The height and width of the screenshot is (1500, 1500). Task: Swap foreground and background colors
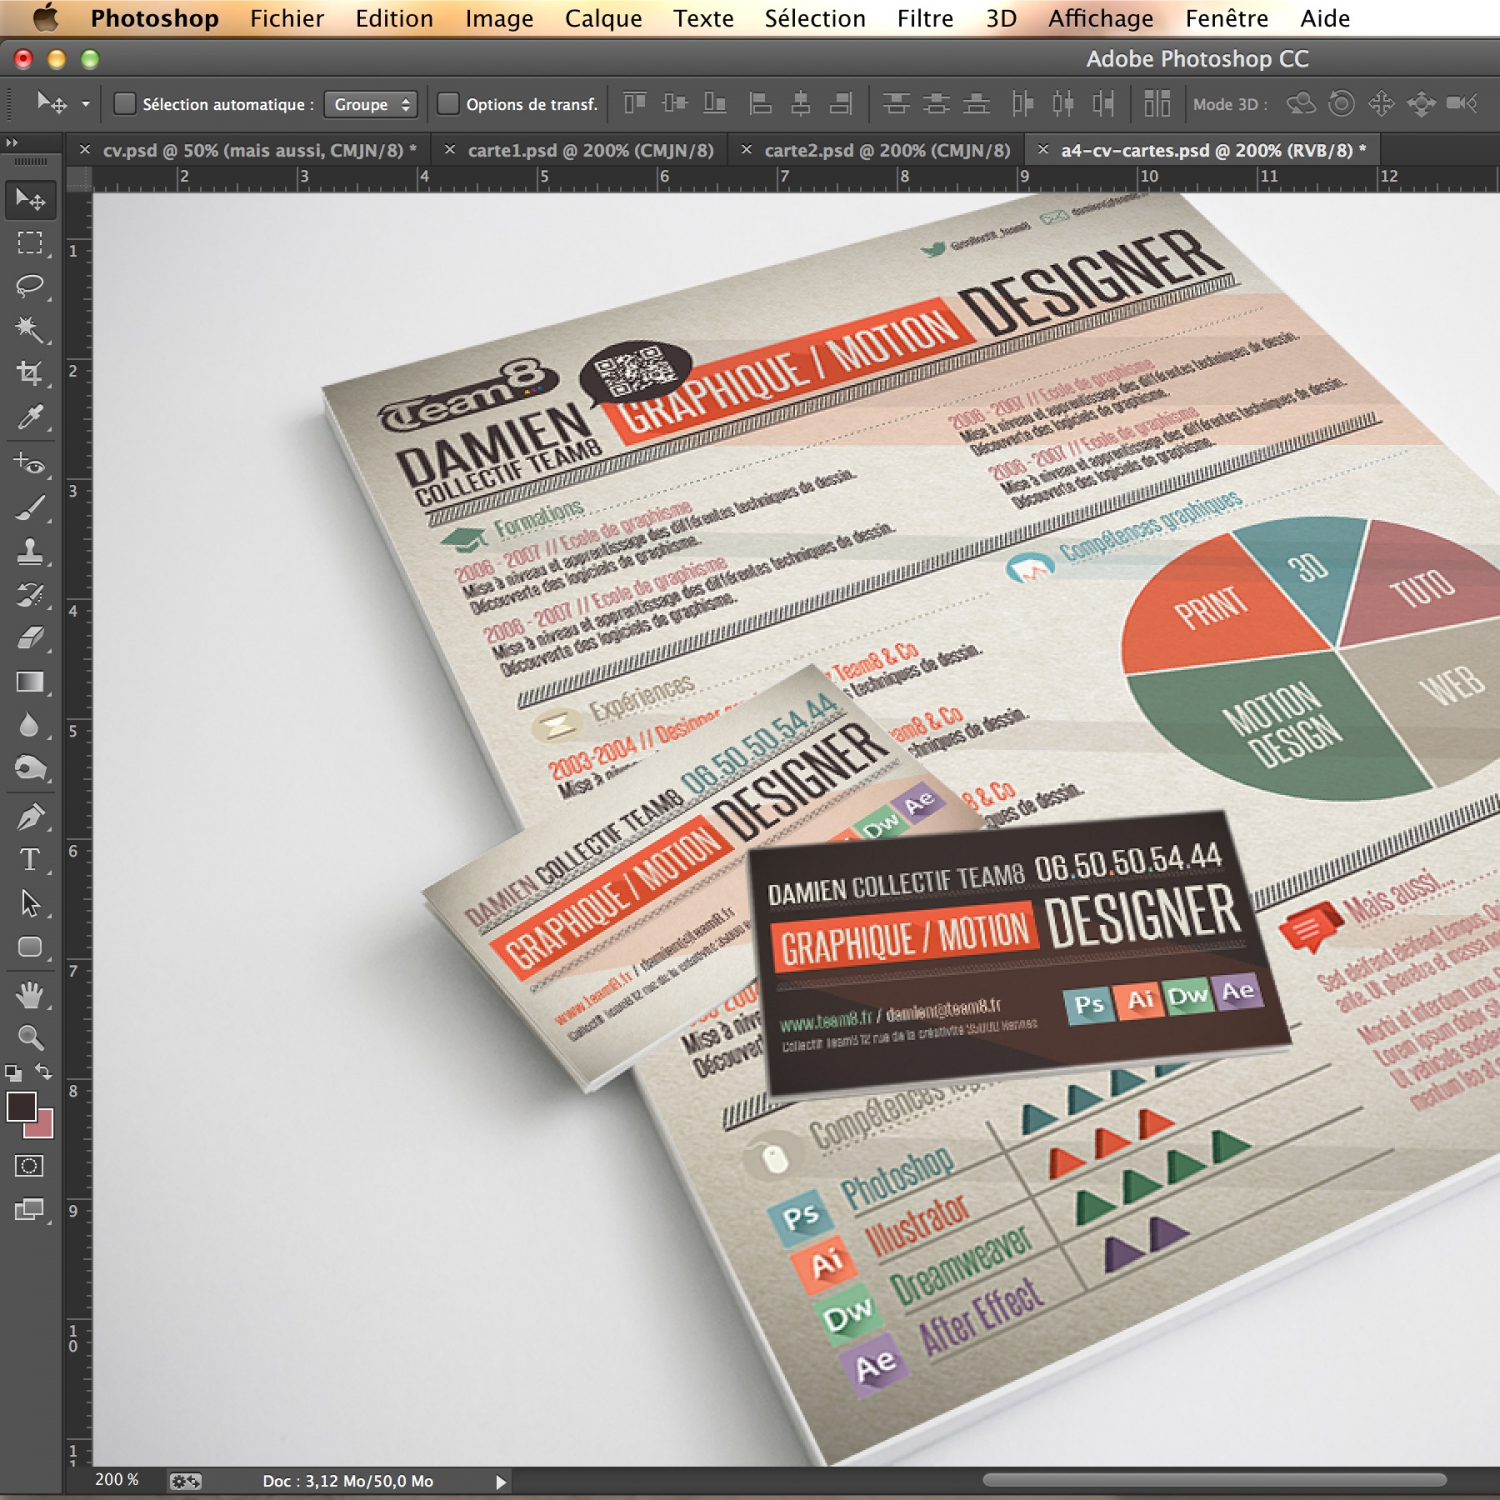(44, 1071)
